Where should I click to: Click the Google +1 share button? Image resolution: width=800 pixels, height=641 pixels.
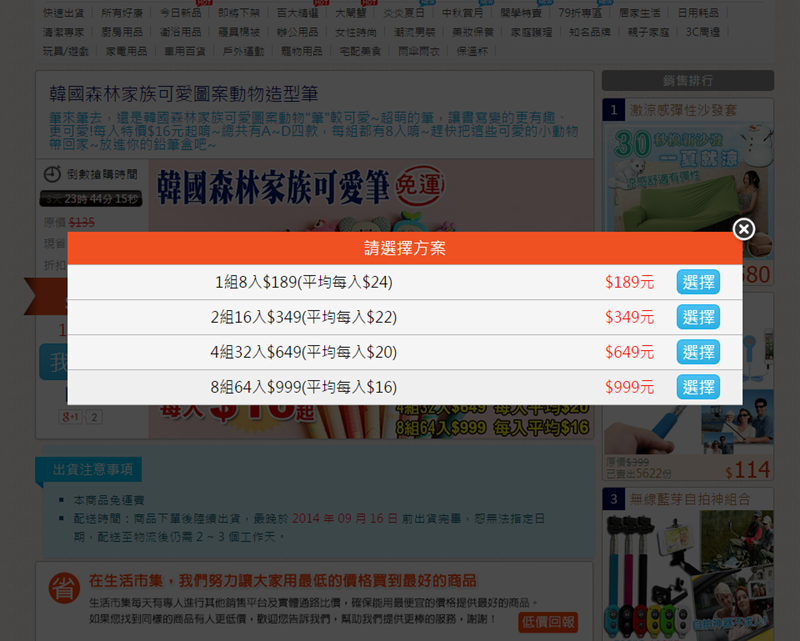tap(70, 417)
